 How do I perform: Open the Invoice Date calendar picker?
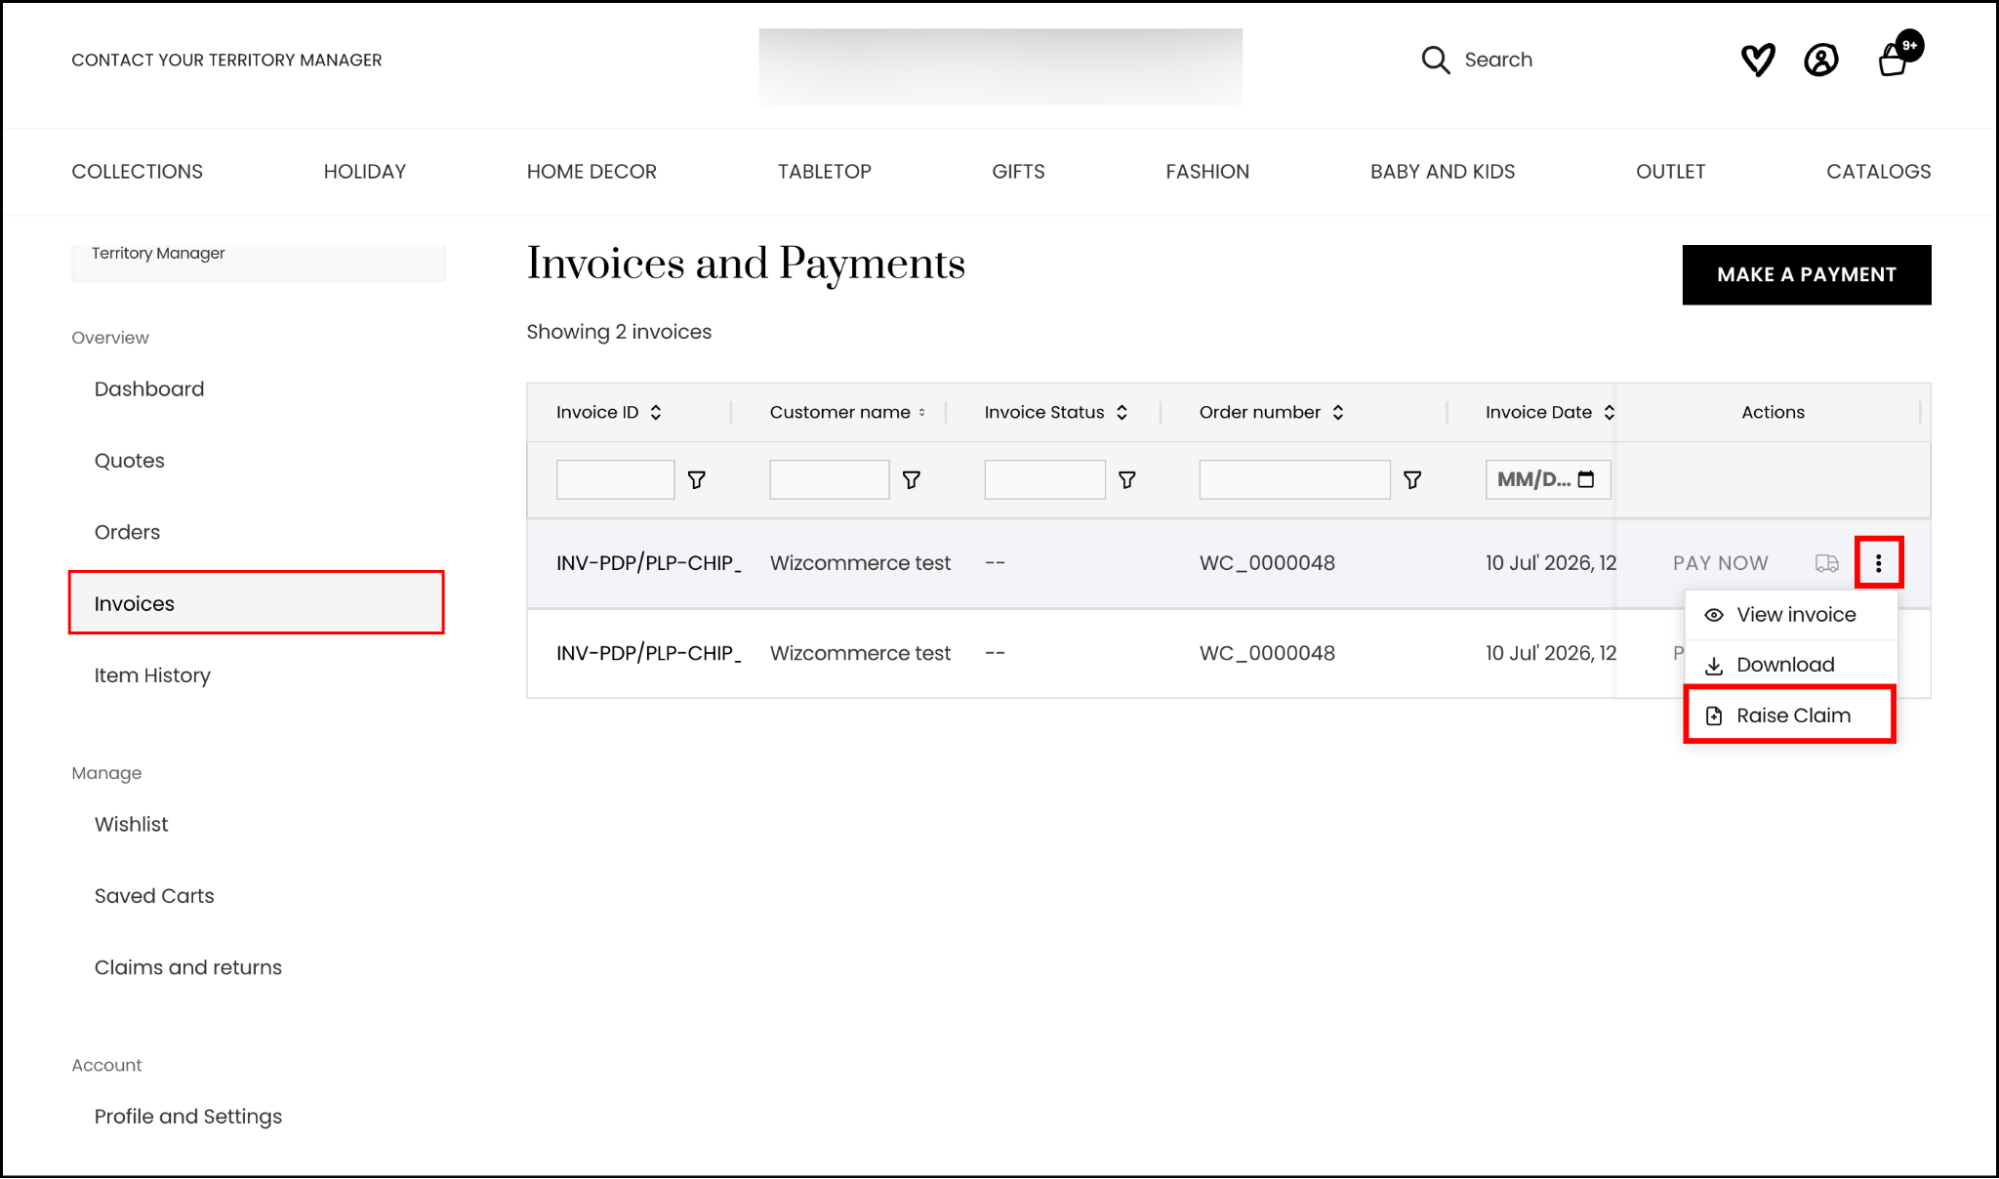pos(1586,479)
